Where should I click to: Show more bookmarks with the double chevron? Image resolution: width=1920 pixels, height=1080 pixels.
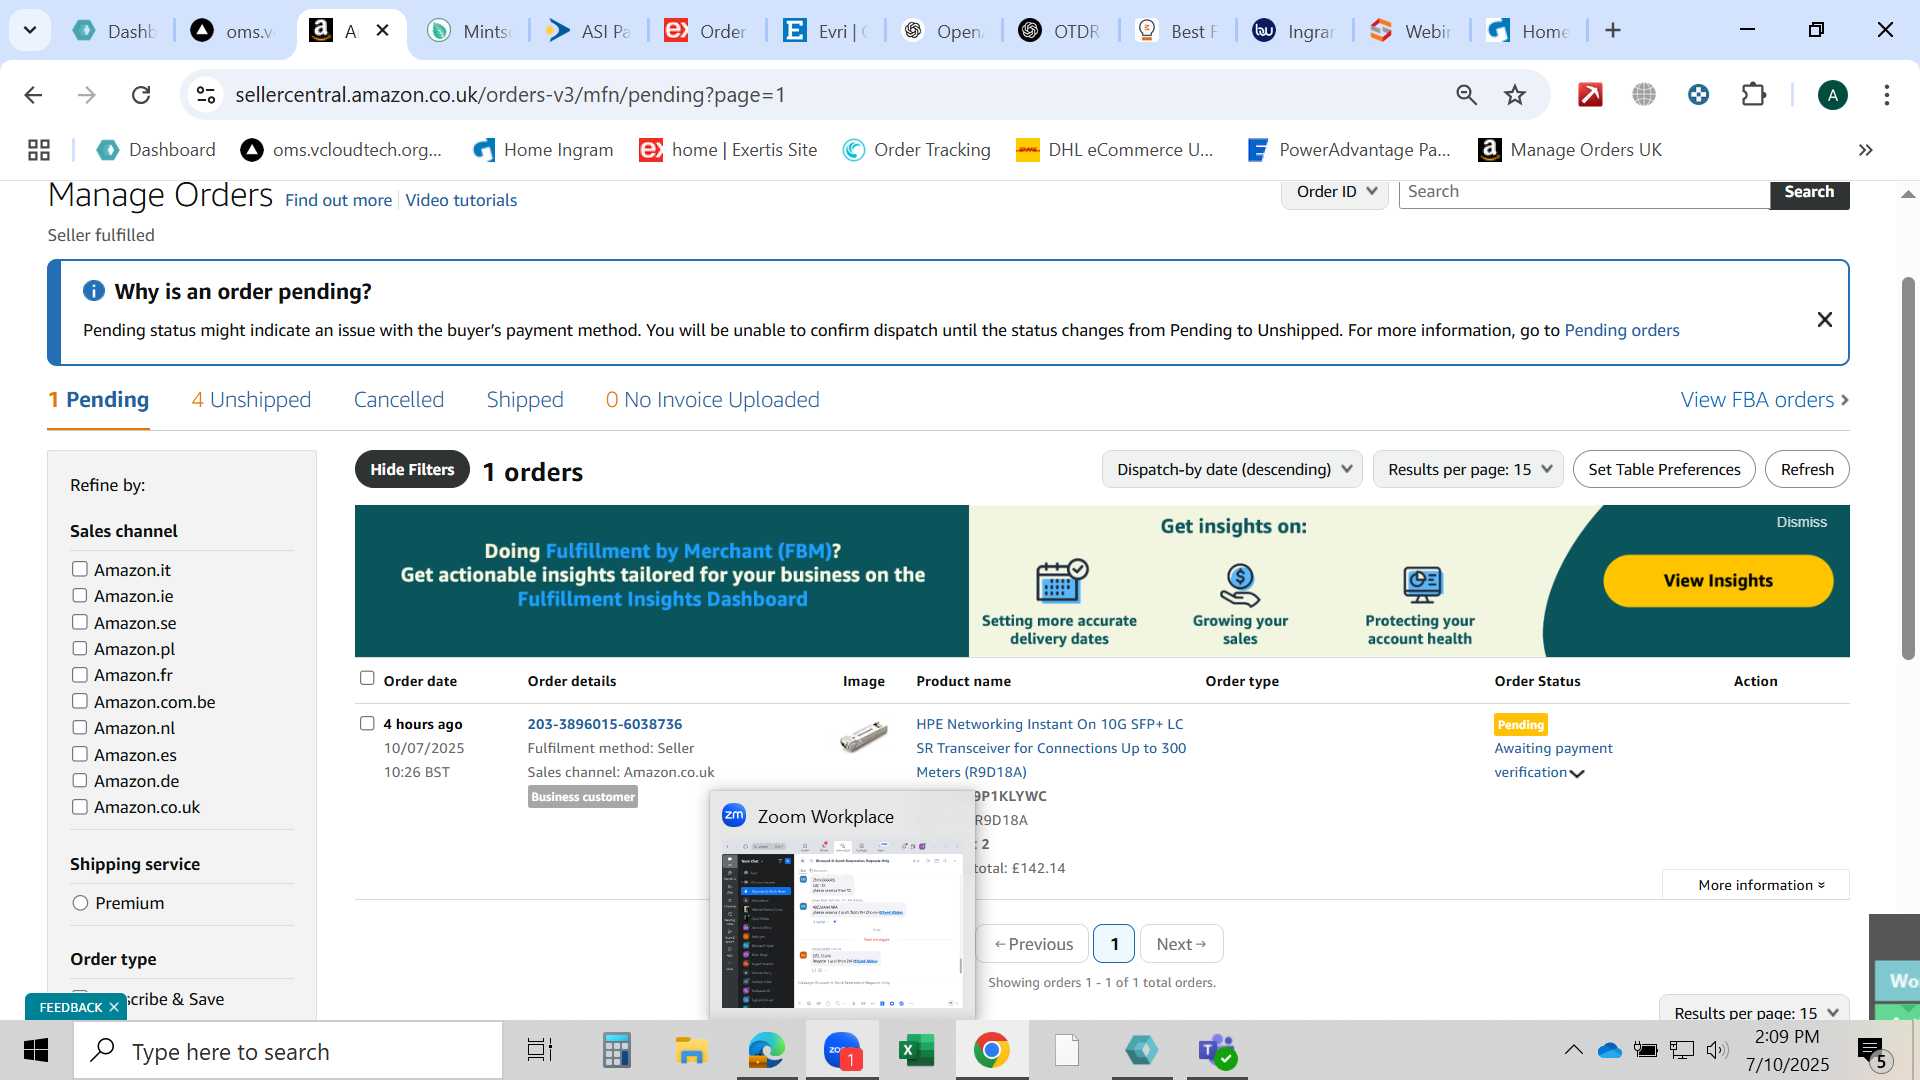click(x=1865, y=150)
